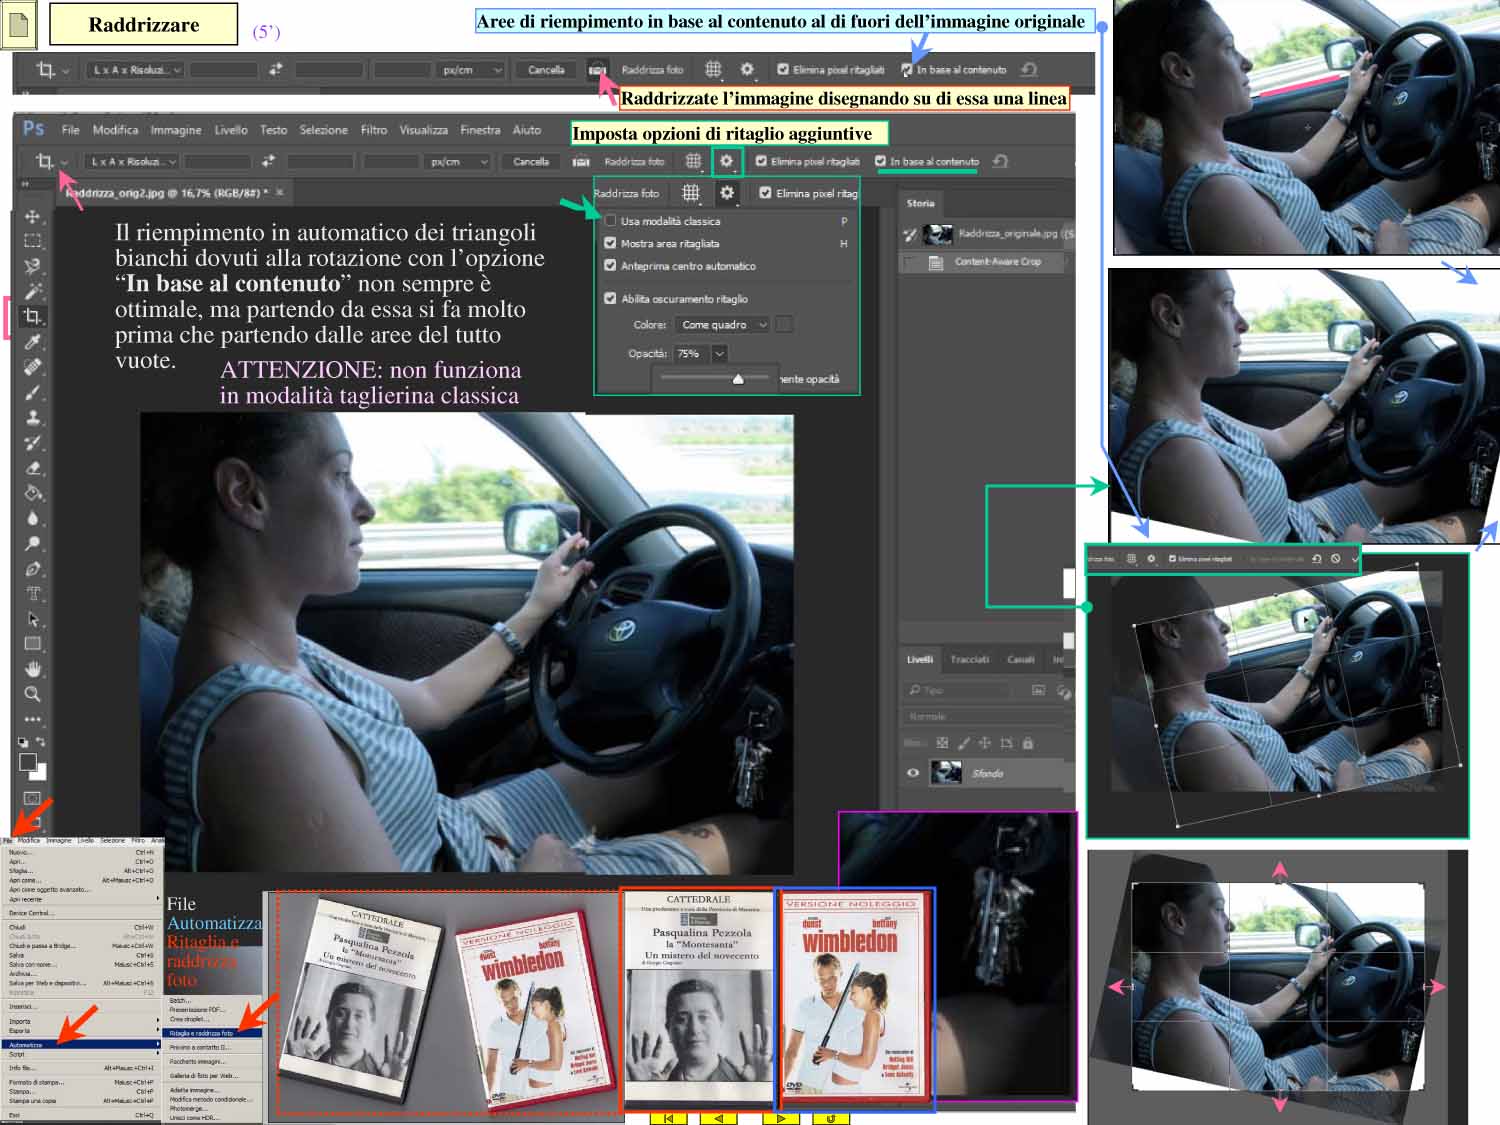
Task: Switch to the Tracciati tab
Action: pyautogui.click(x=969, y=659)
